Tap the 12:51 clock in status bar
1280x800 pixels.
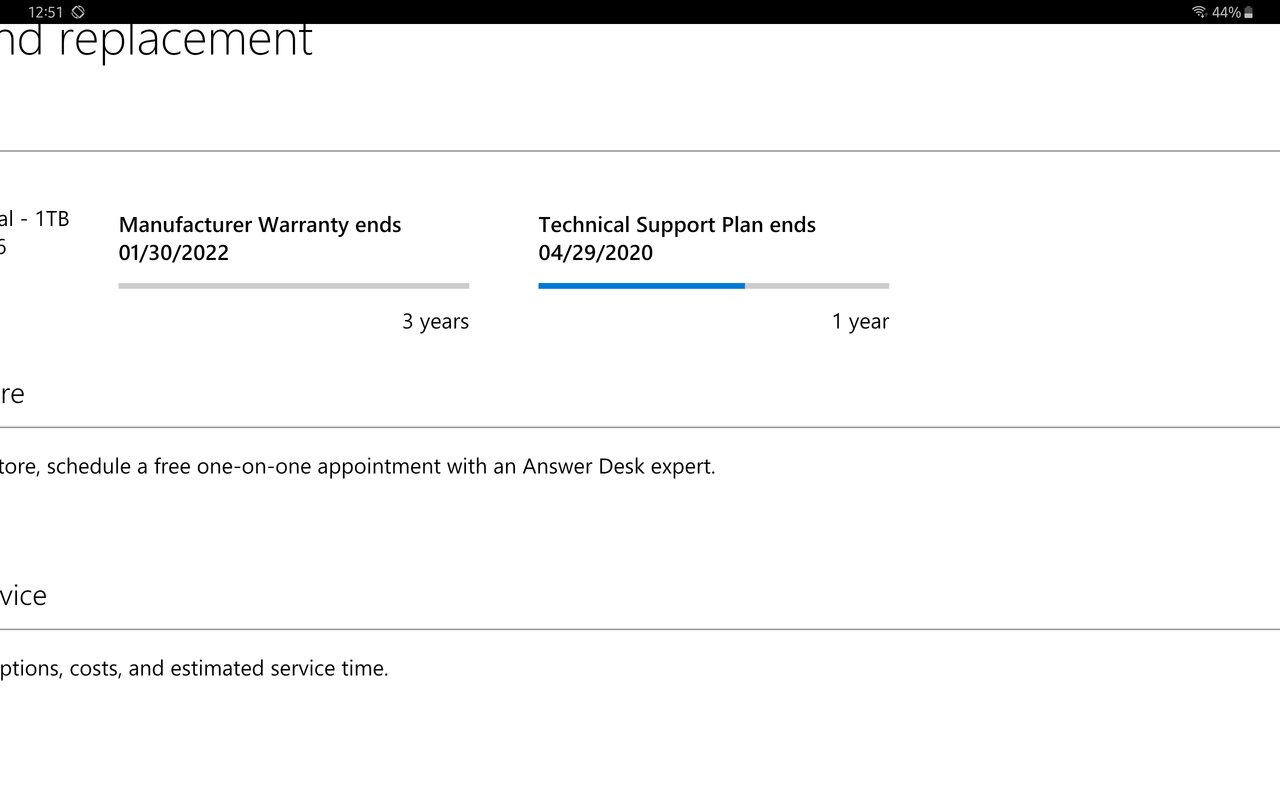tap(45, 12)
